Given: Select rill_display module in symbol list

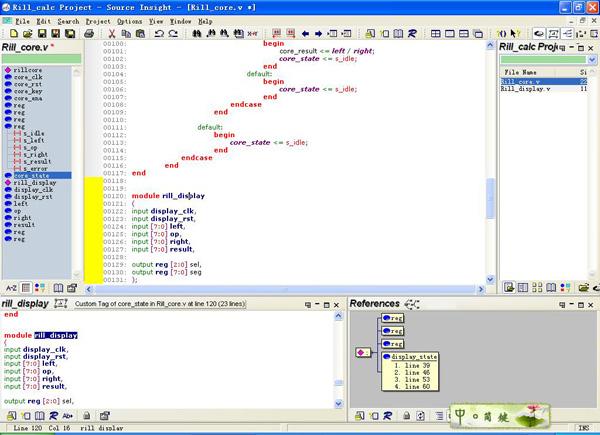Looking at the screenshot, I should tap(34, 183).
